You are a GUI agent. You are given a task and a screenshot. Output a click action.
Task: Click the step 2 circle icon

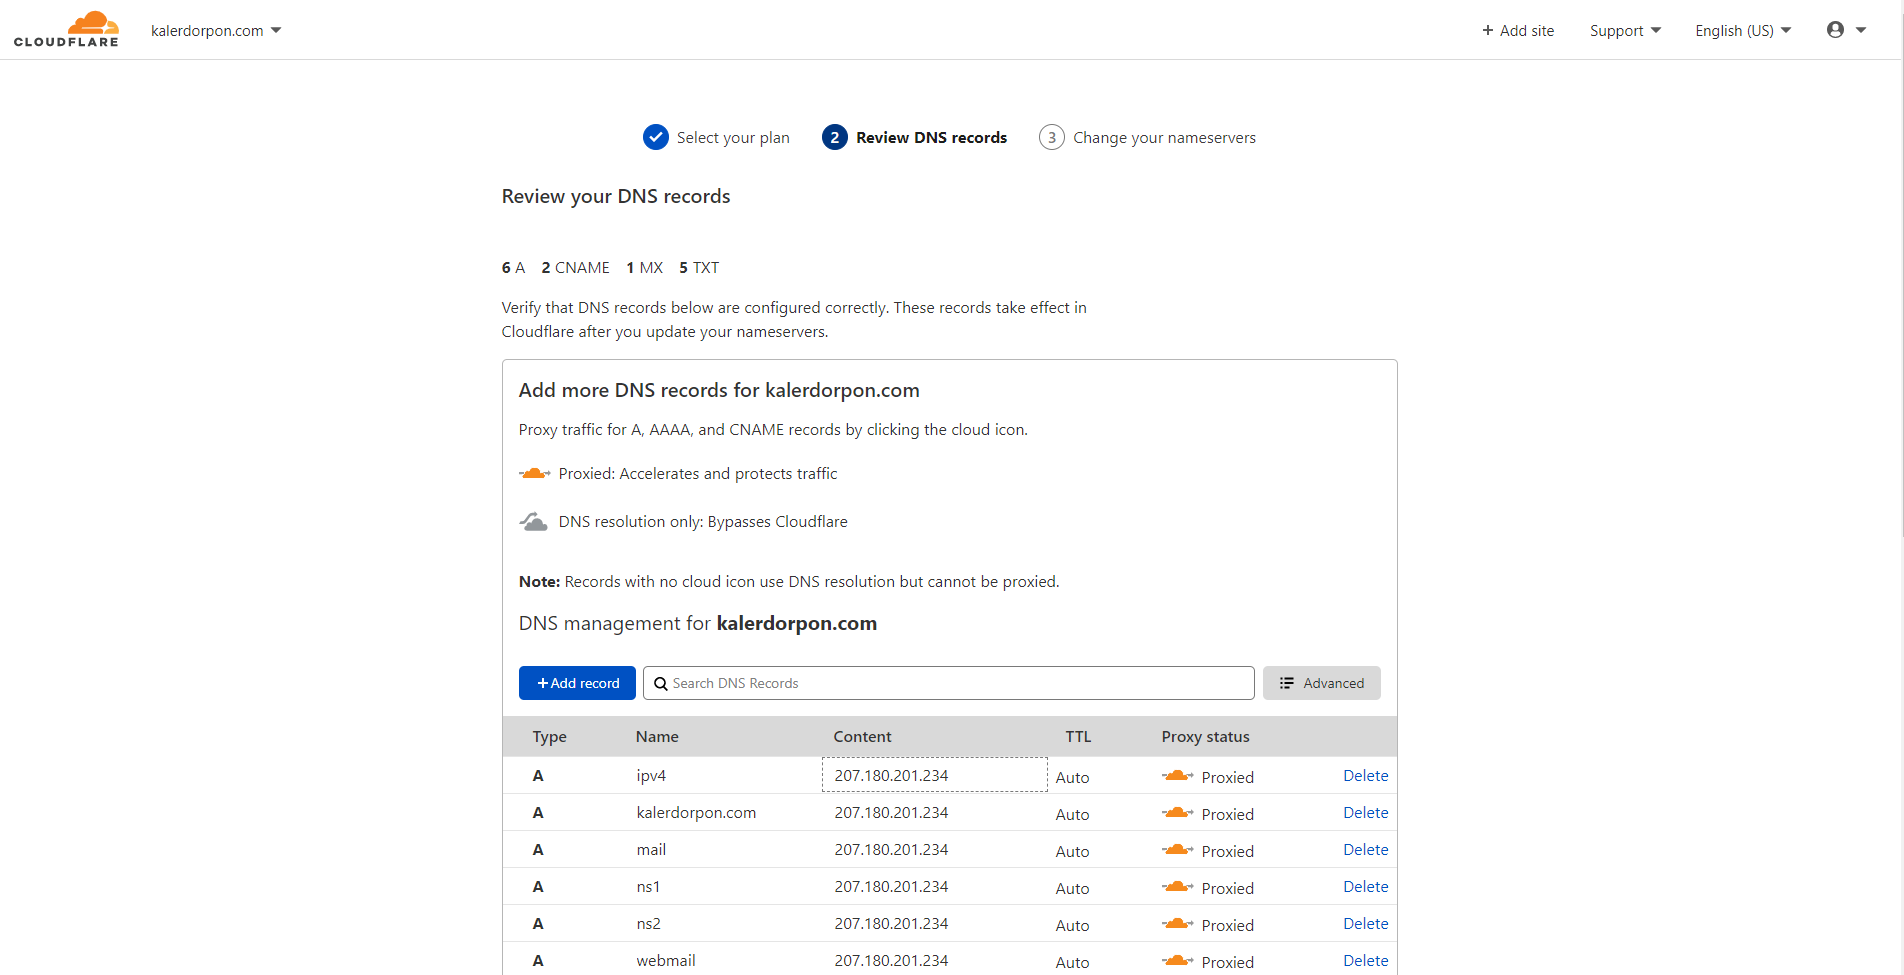pos(835,137)
